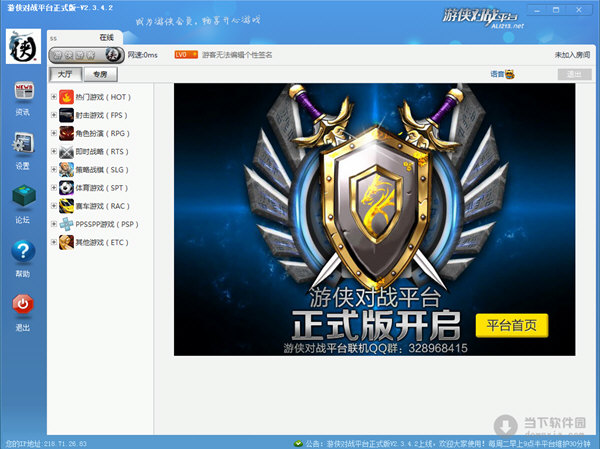This screenshot has height=449, width=600.
Task: Click the red 退出 power icon
Action: pyautogui.click(x=23, y=304)
